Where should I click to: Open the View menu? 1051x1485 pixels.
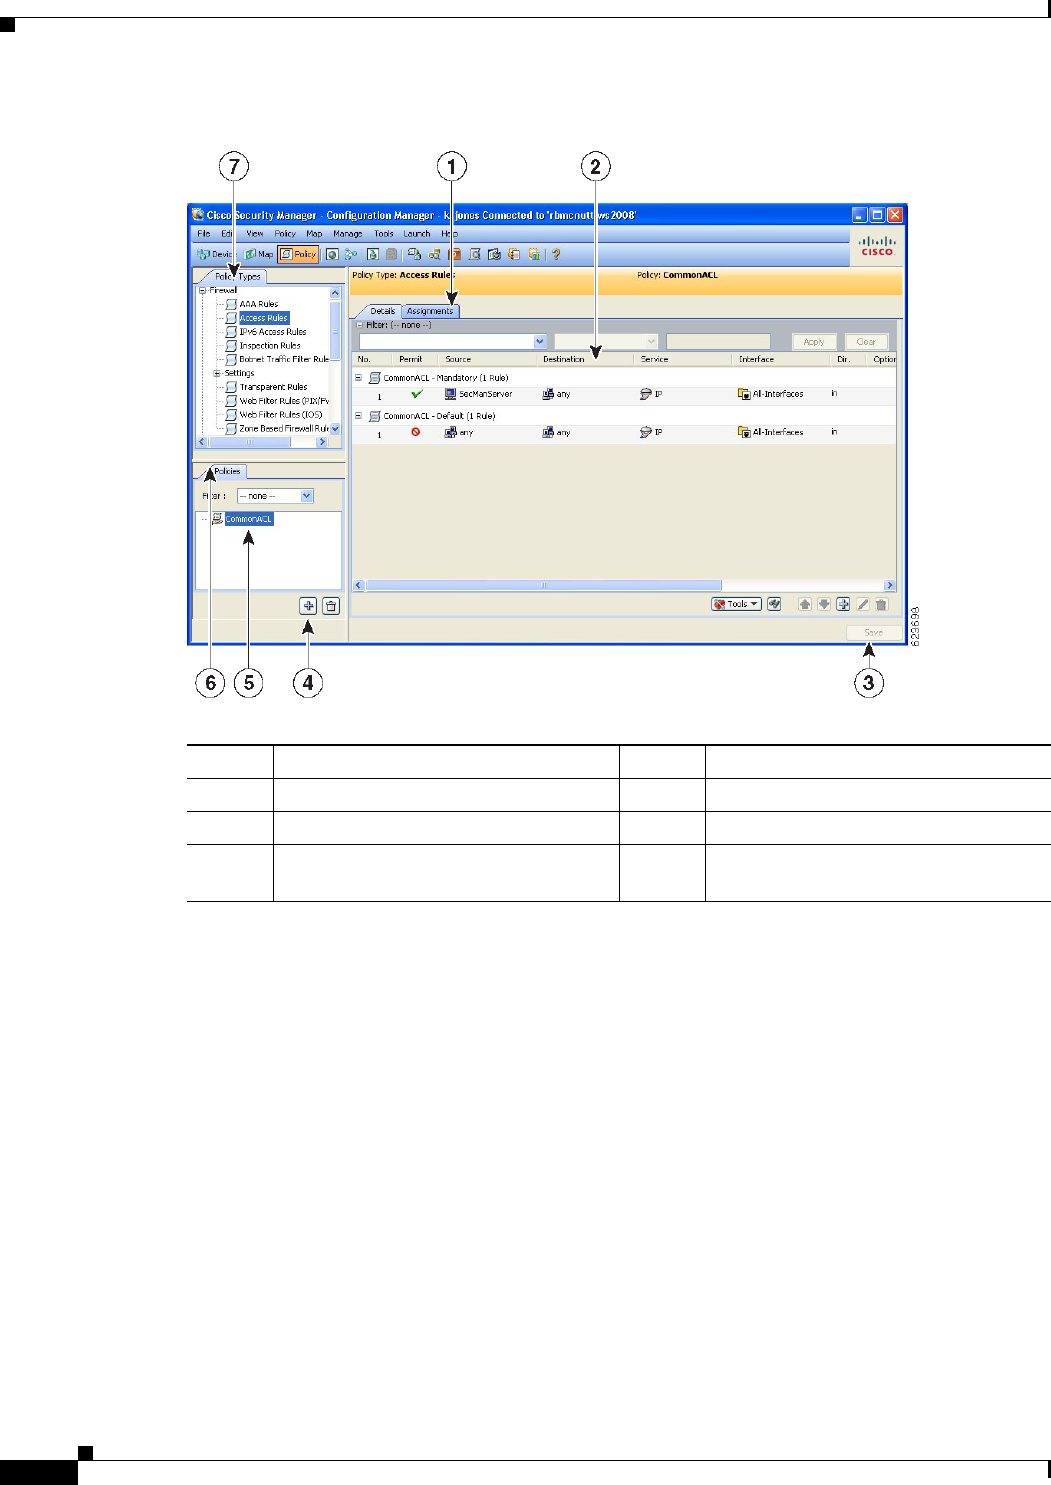click(255, 234)
